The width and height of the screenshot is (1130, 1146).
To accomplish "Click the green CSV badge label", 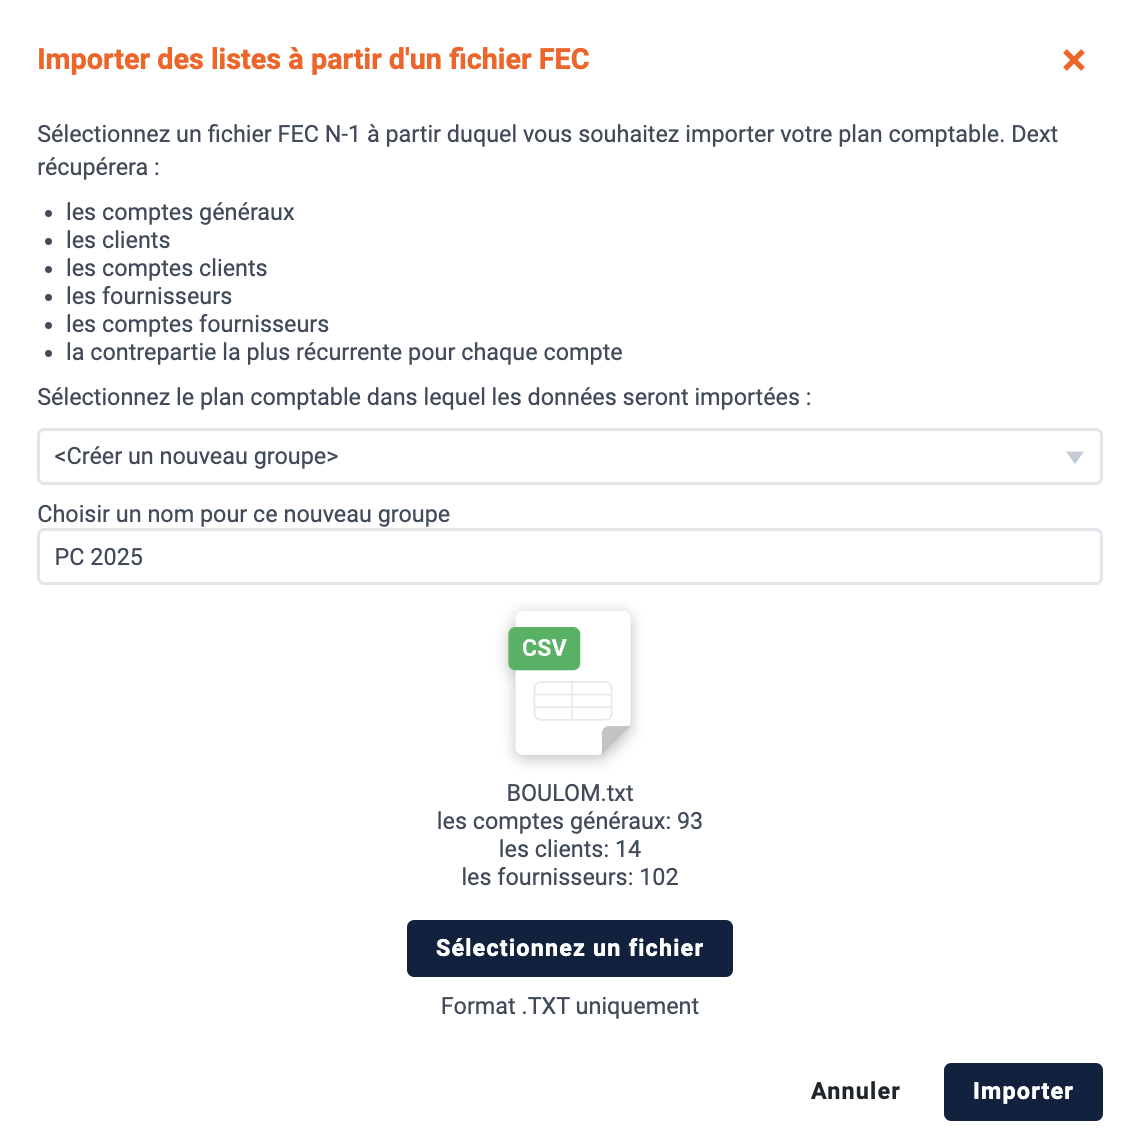I will coord(544,648).
